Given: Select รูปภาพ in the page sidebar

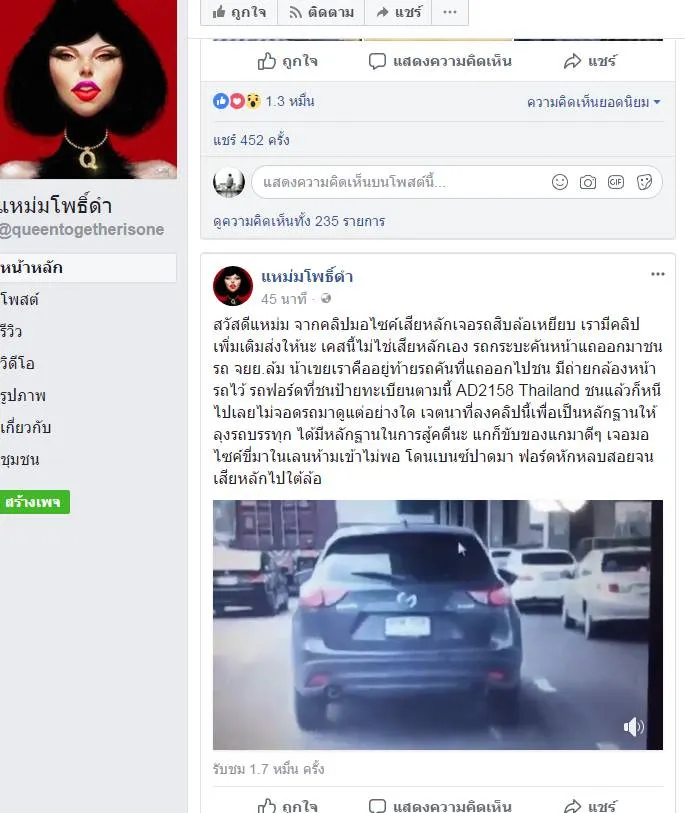Looking at the screenshot, I should [x=23, y=395].
